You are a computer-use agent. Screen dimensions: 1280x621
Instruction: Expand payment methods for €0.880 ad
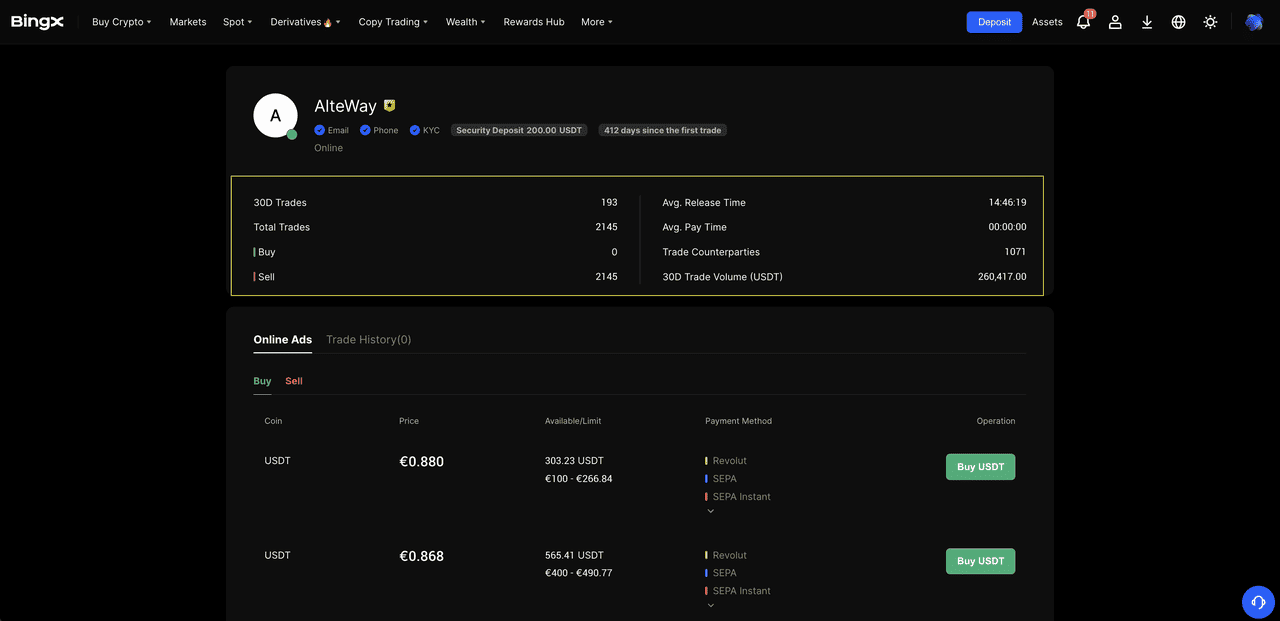click(x=711, y=511)
